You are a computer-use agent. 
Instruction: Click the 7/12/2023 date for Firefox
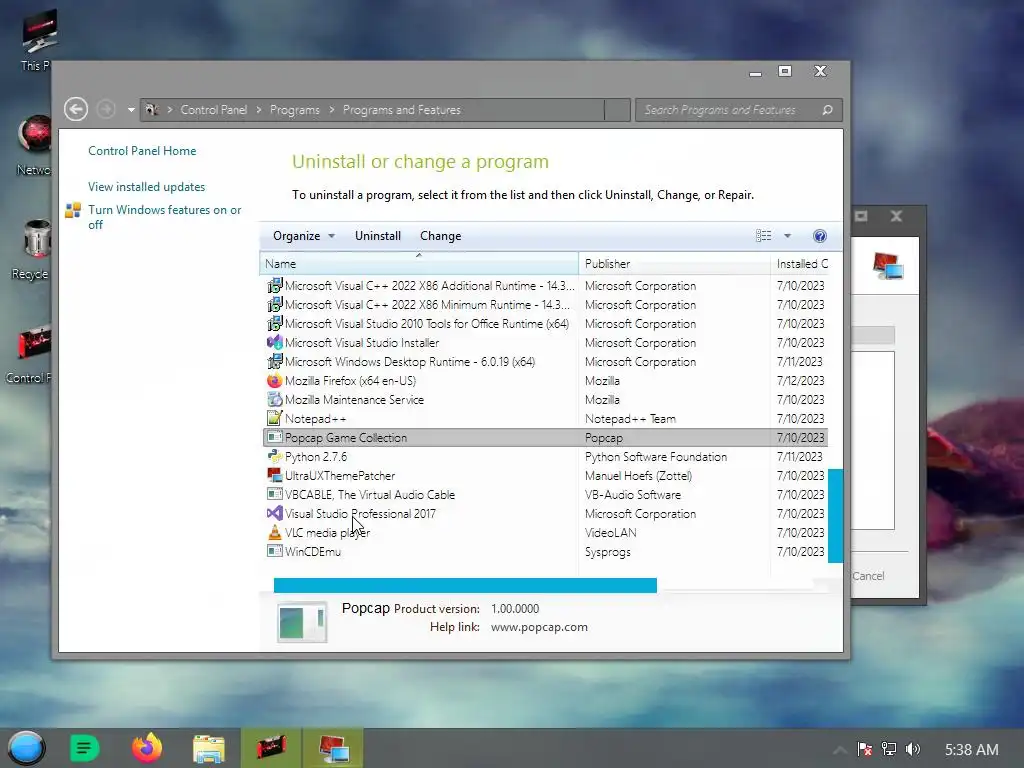pos(800,380)
